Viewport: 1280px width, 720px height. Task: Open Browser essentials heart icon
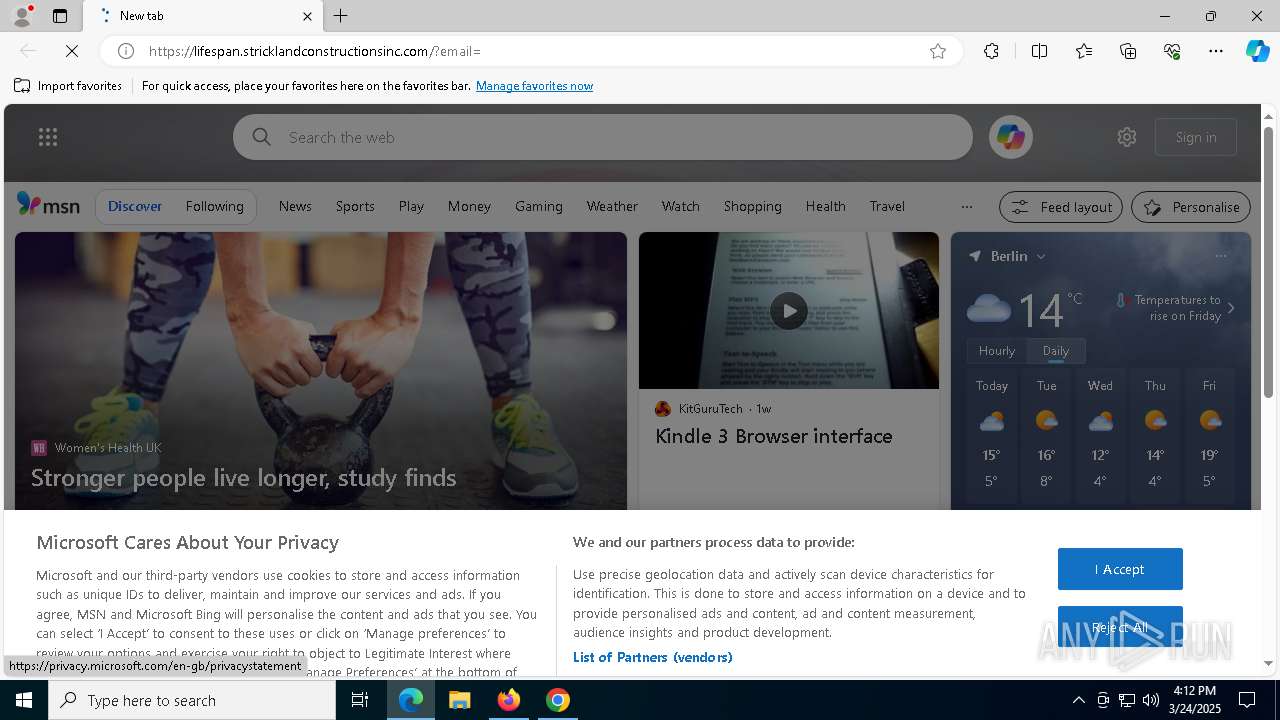pos(1172,51)
